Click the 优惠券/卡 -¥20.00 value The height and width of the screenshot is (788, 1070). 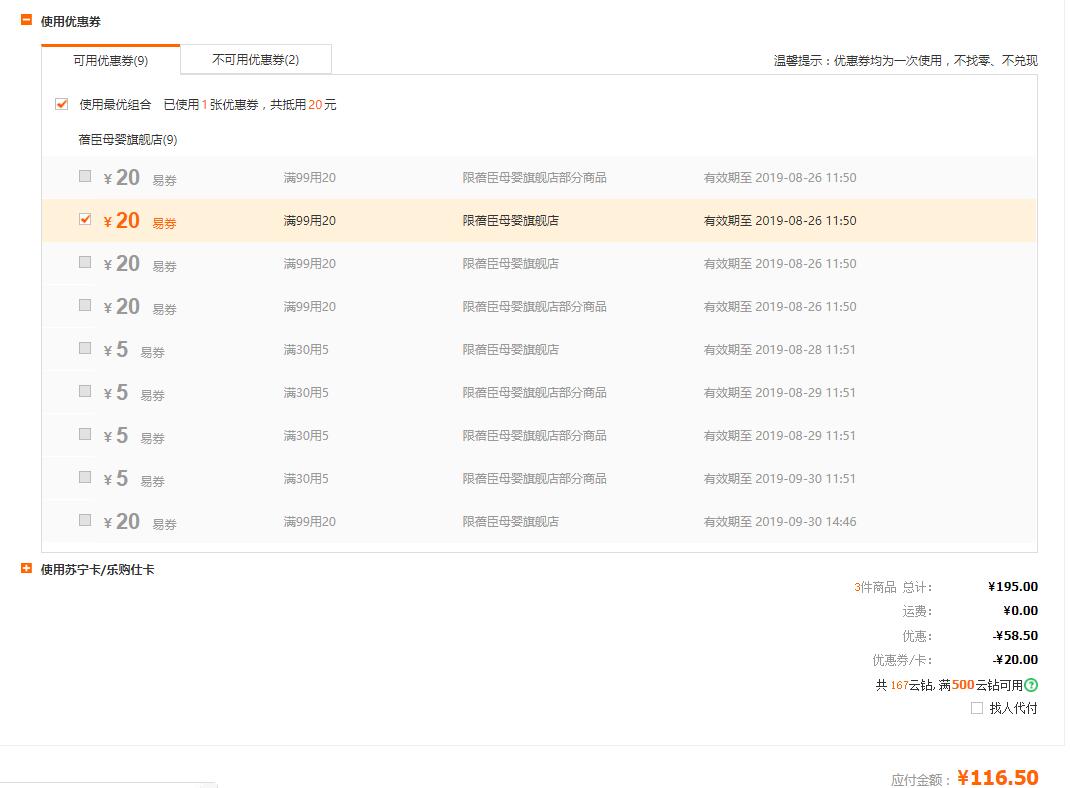[x=1015, y=660]
